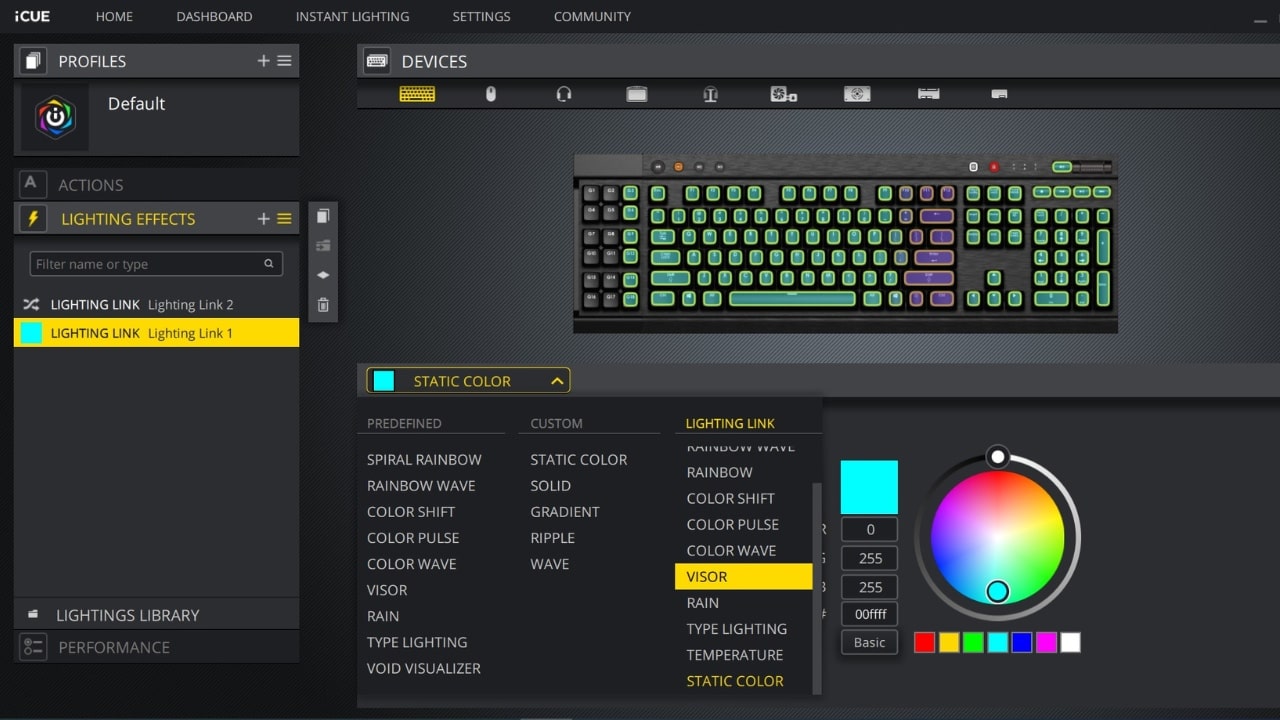Click the Devices keyboard header icon
This screenshot has width=1280, height=720.
(x=377, y=61)
